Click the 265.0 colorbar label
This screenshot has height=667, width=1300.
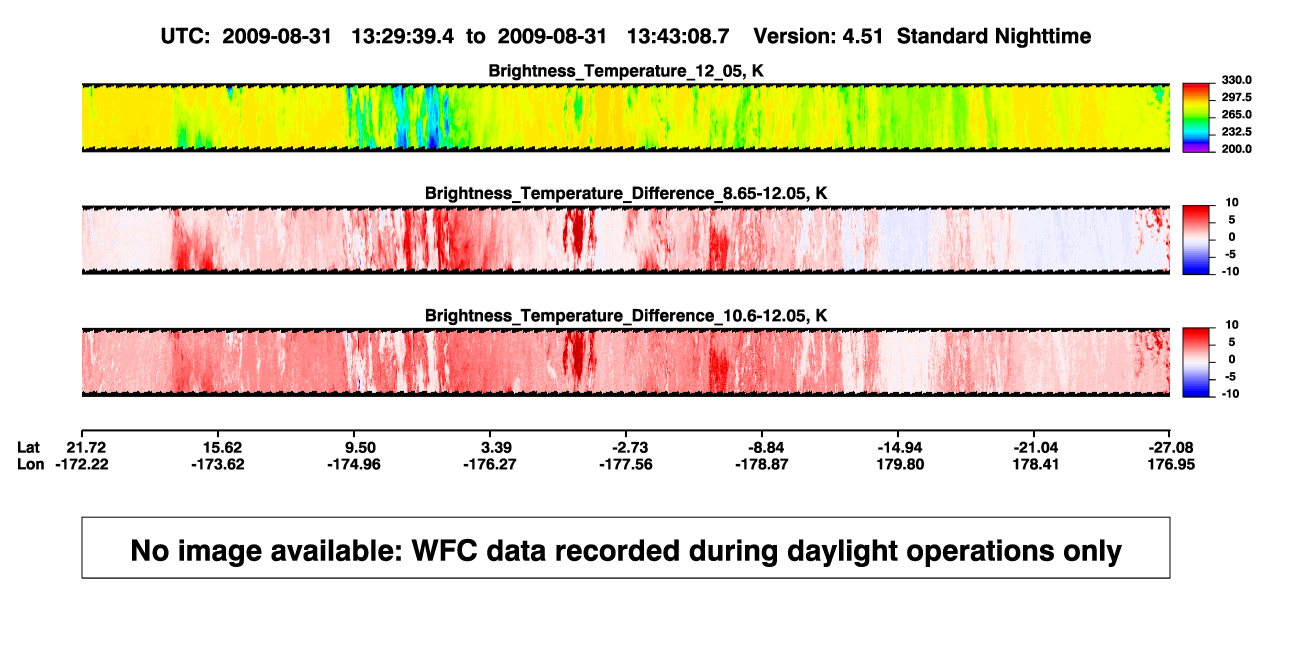click(1237, 115)
